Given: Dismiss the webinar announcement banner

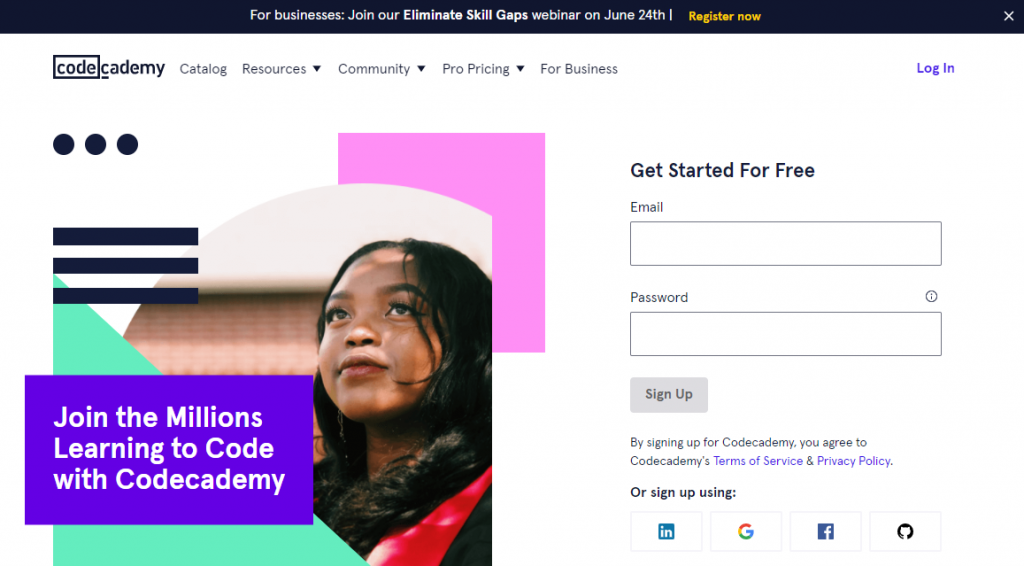Looking at the screenshot, I should point(1008,16).
